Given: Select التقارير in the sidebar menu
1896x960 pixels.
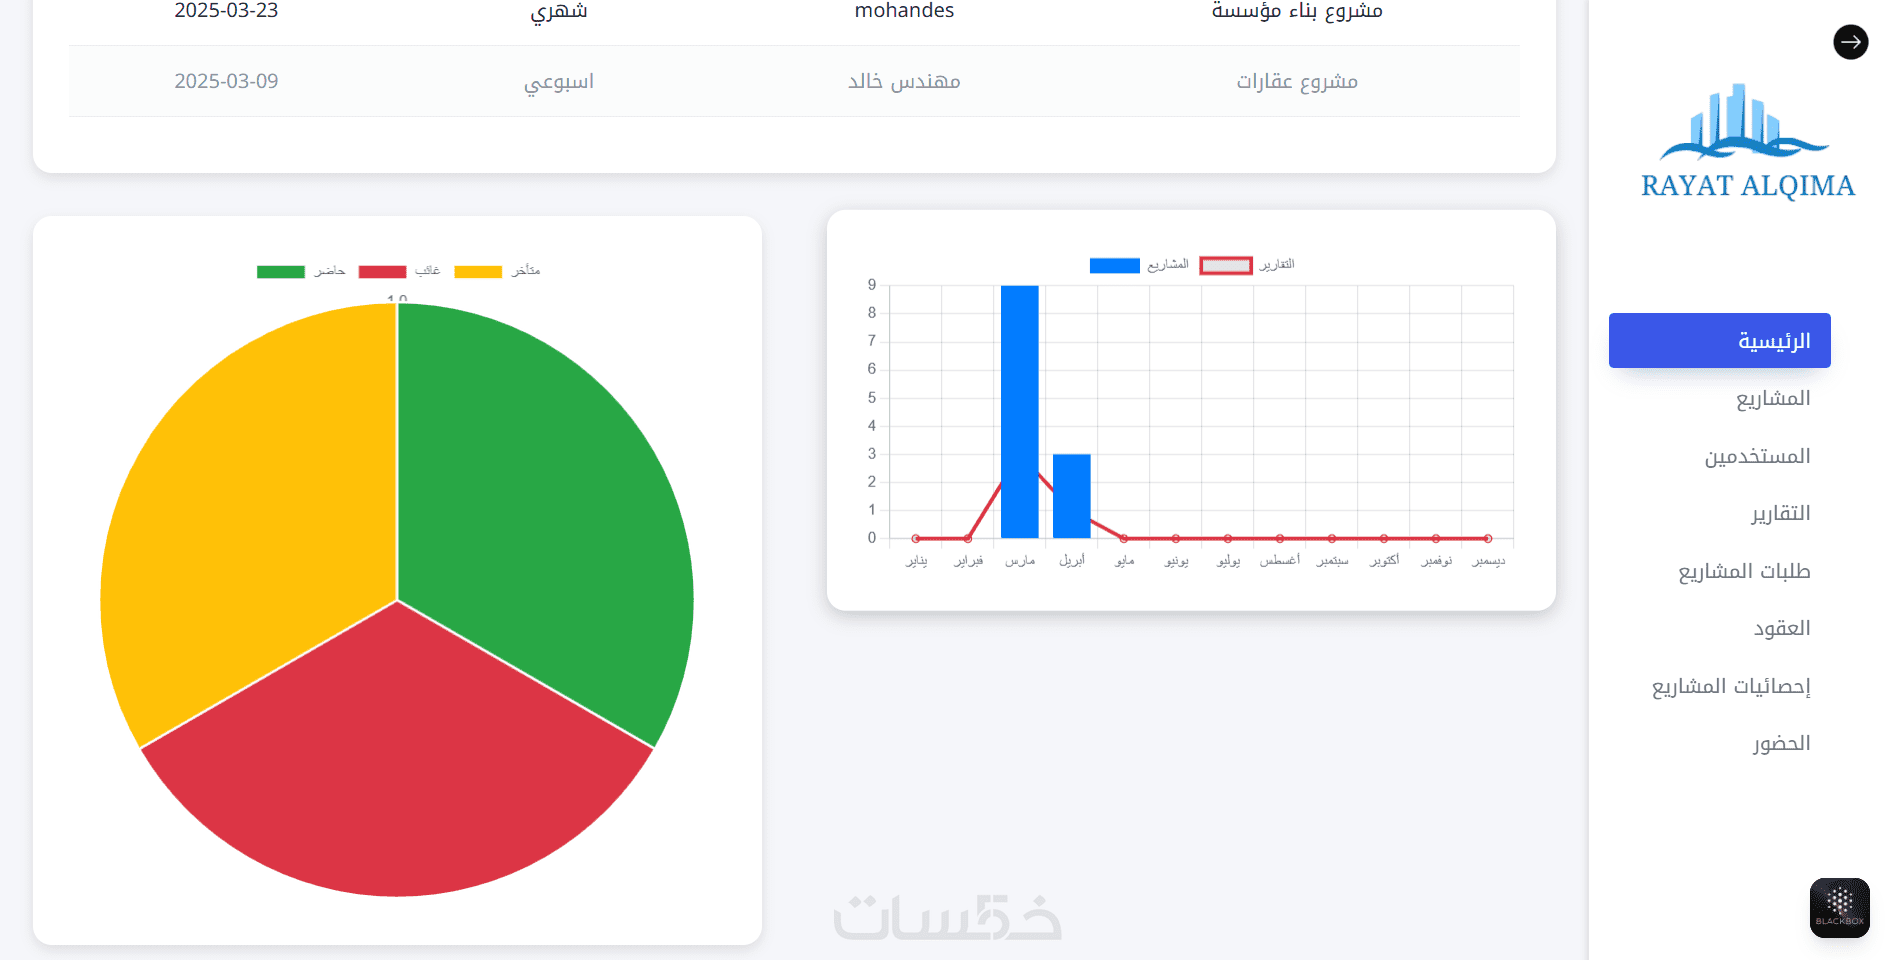Looking at the screenshot, I should click(1780, 513).
